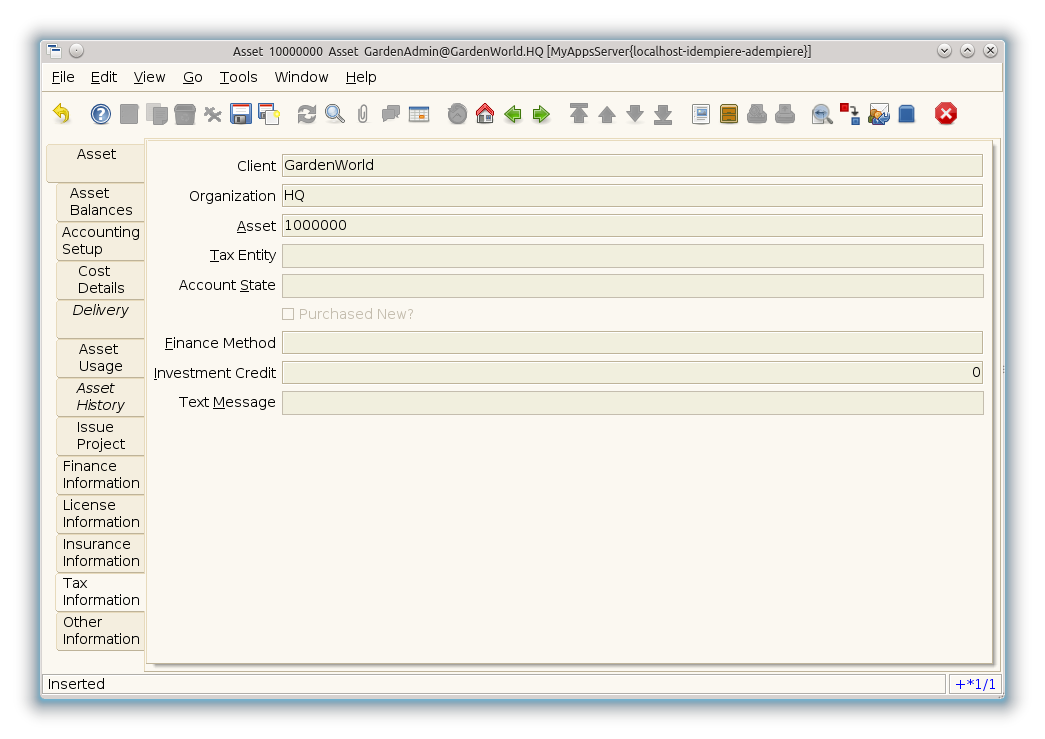This screenshot has width=1045, height=739.
Task: Click the Requery refresh icon
Action: [x=307, y=114]
